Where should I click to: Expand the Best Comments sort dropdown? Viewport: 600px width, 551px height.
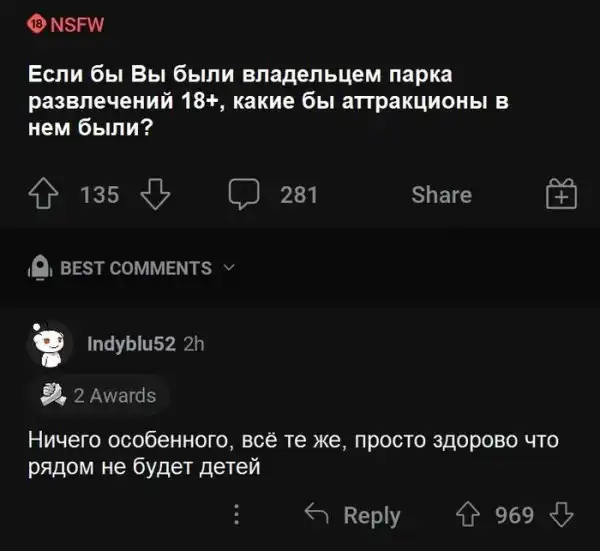point(135,268)
